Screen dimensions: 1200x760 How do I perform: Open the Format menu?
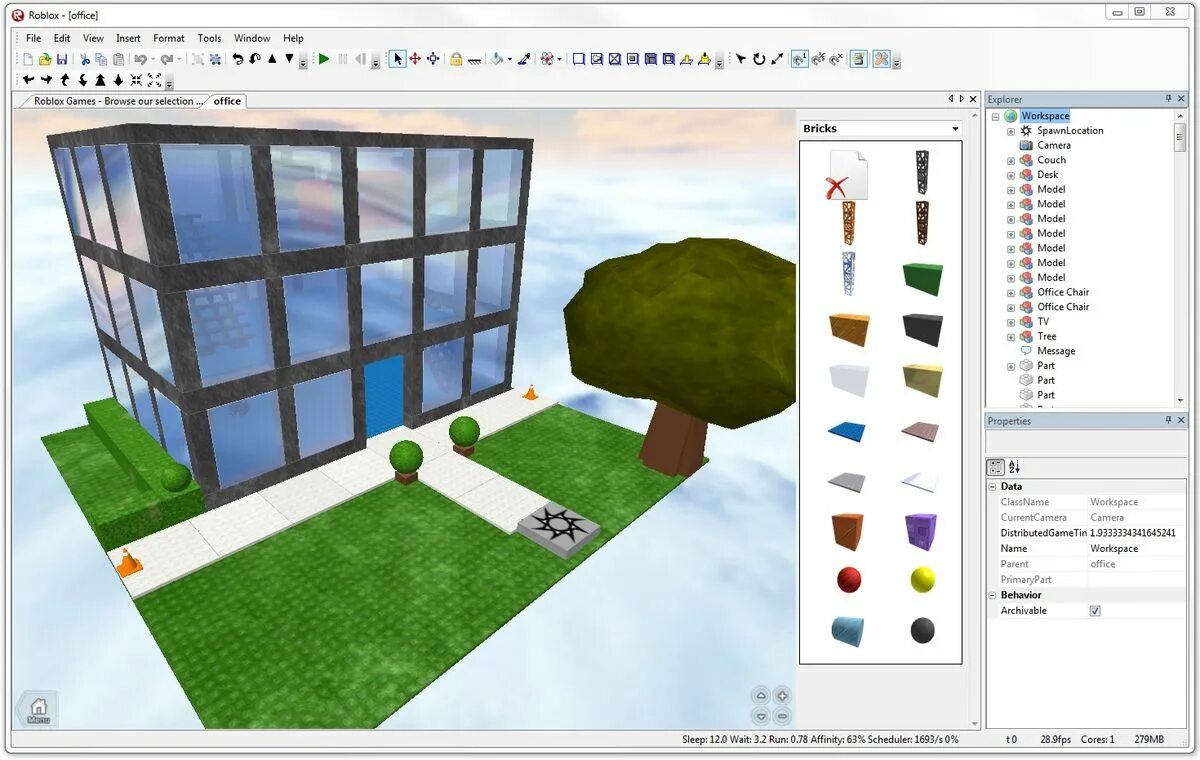coord(169,38)
